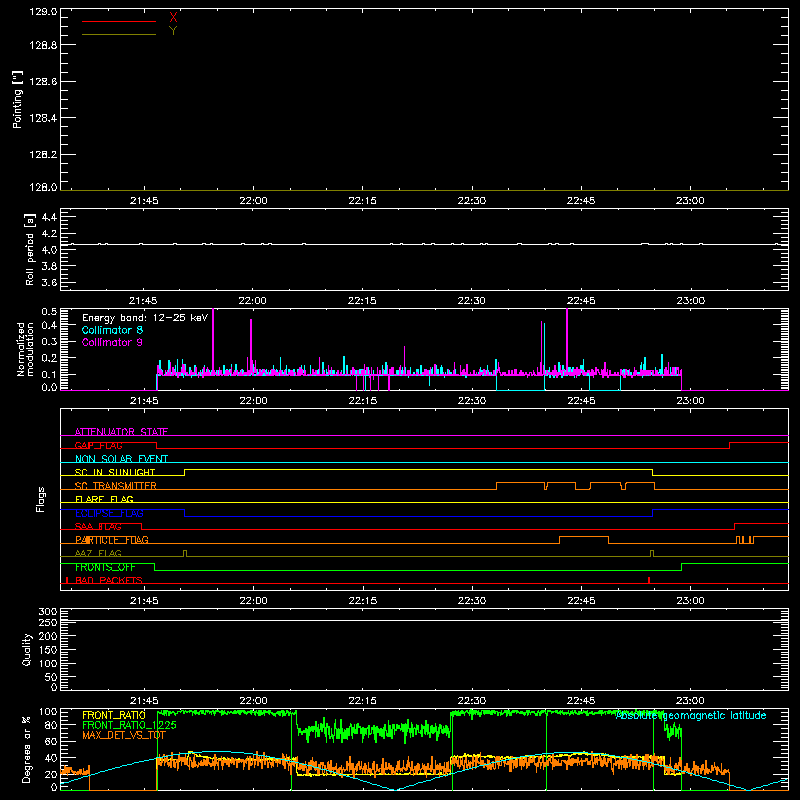Click the 'Flags' axis title
This screenshot has height=800, width=800.
click(x=40, y=499)
